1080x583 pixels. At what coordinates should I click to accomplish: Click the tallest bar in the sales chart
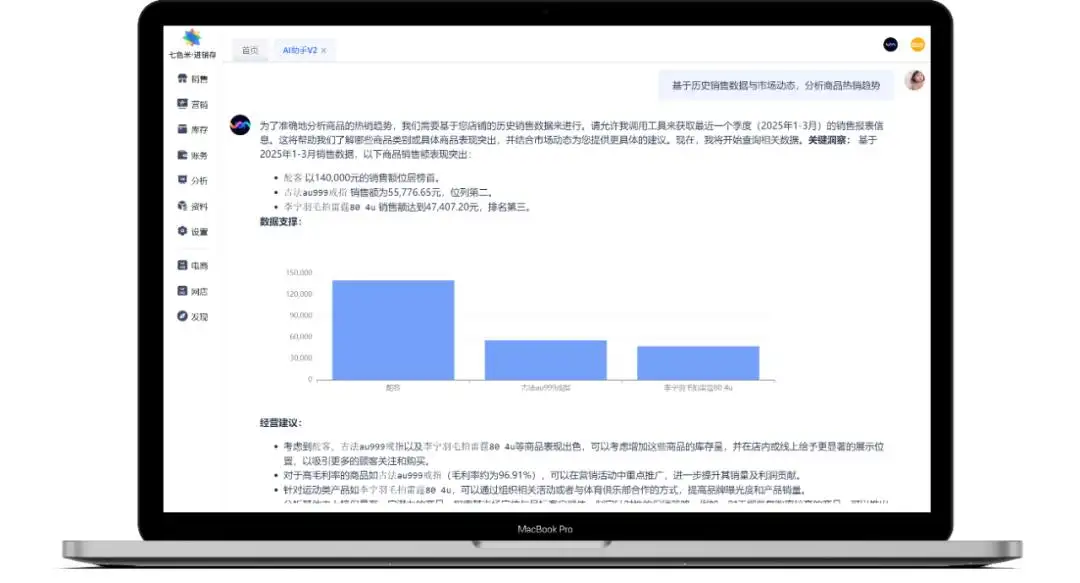[393, 329]
